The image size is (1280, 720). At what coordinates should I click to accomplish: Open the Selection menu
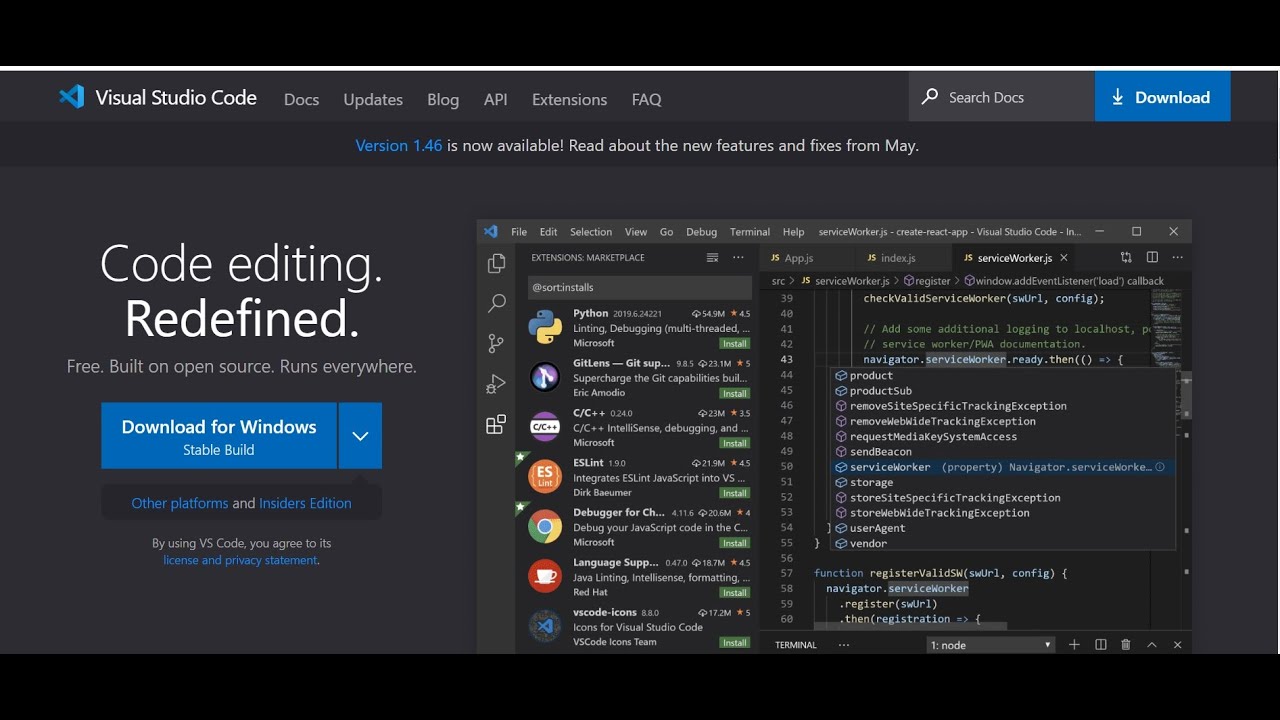tap(591, 232)
